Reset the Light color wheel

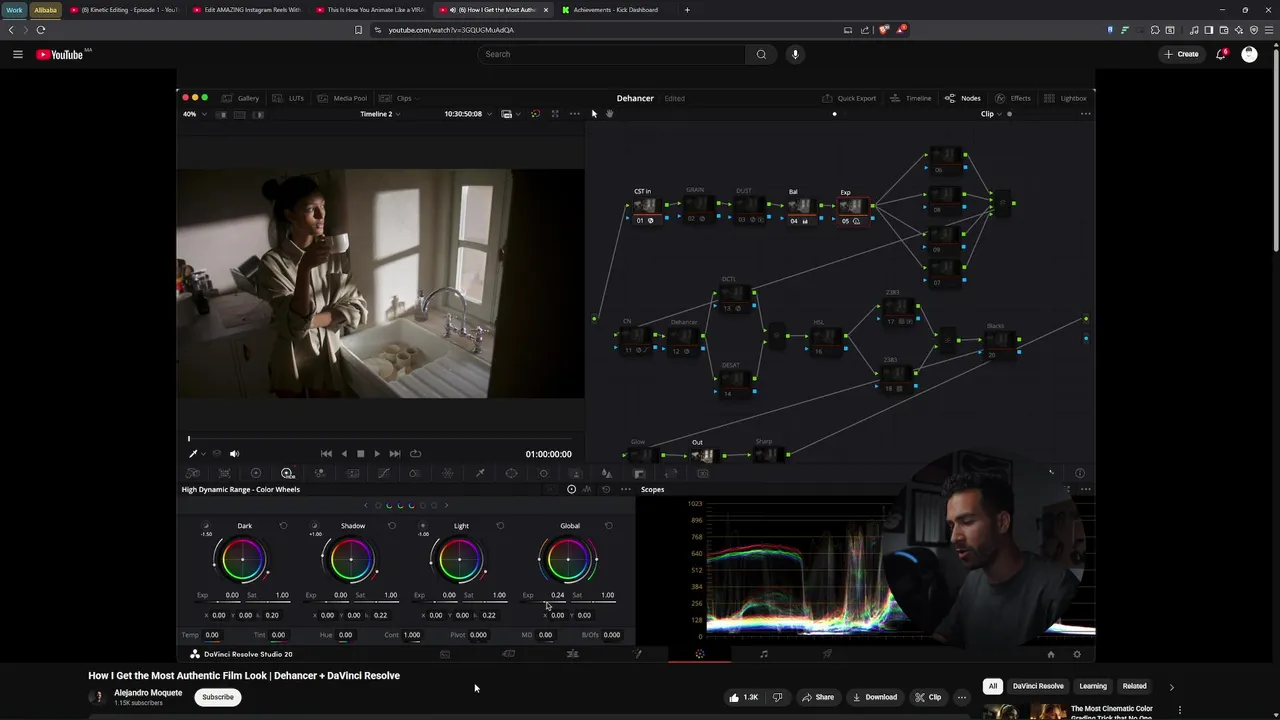coord(500,526)
